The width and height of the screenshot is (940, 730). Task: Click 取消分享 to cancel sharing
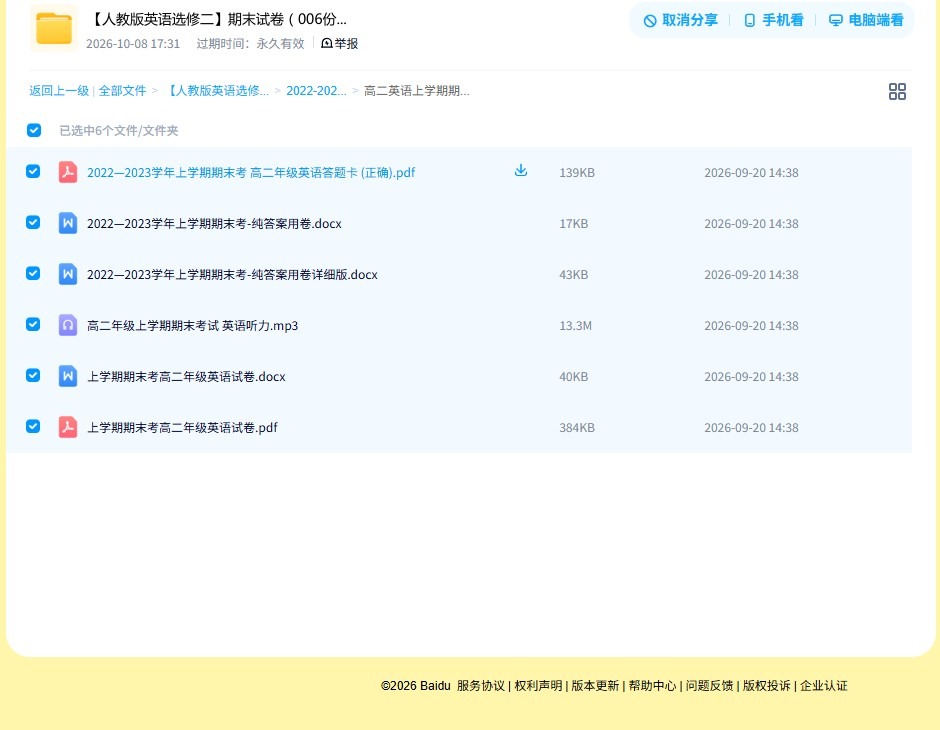pyautogui.click(x=680, y=20)
